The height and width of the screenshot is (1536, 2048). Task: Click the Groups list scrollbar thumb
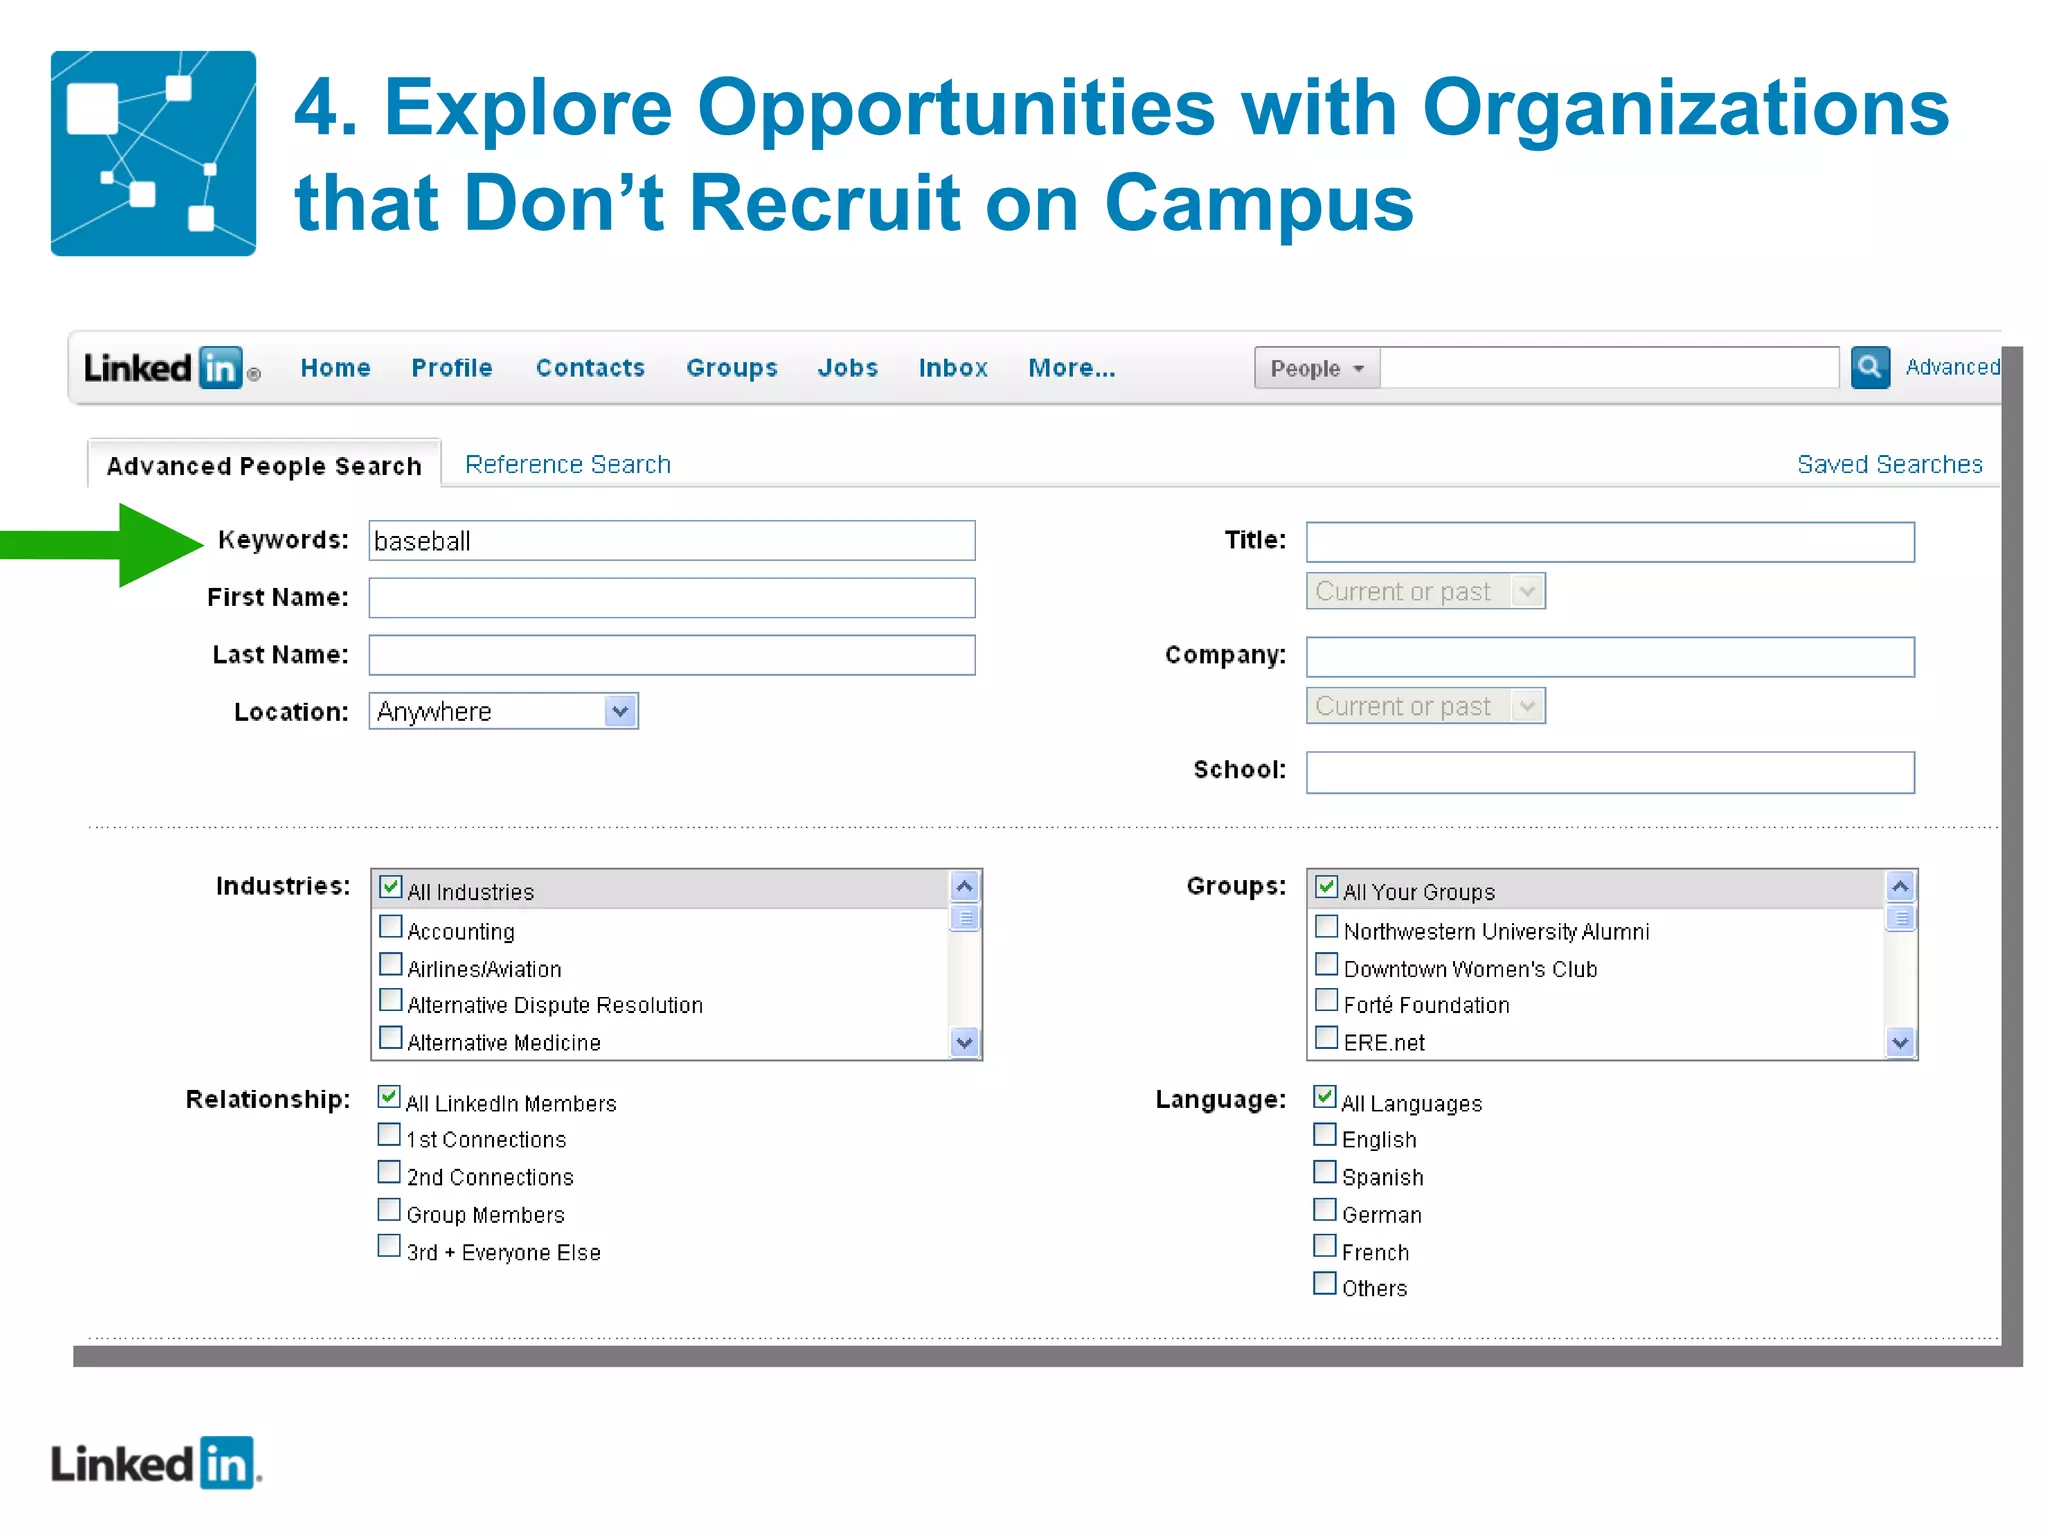[1900, 917]
